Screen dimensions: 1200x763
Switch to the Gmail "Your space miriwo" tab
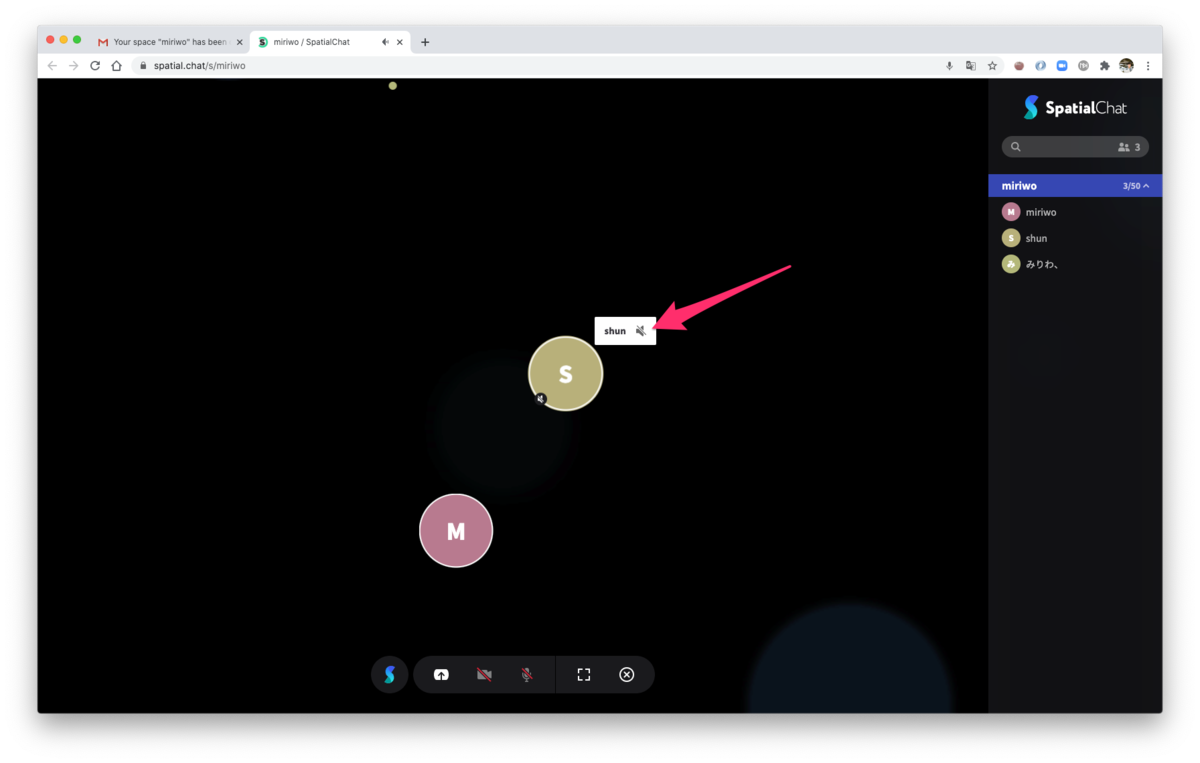tap(170, 42)
